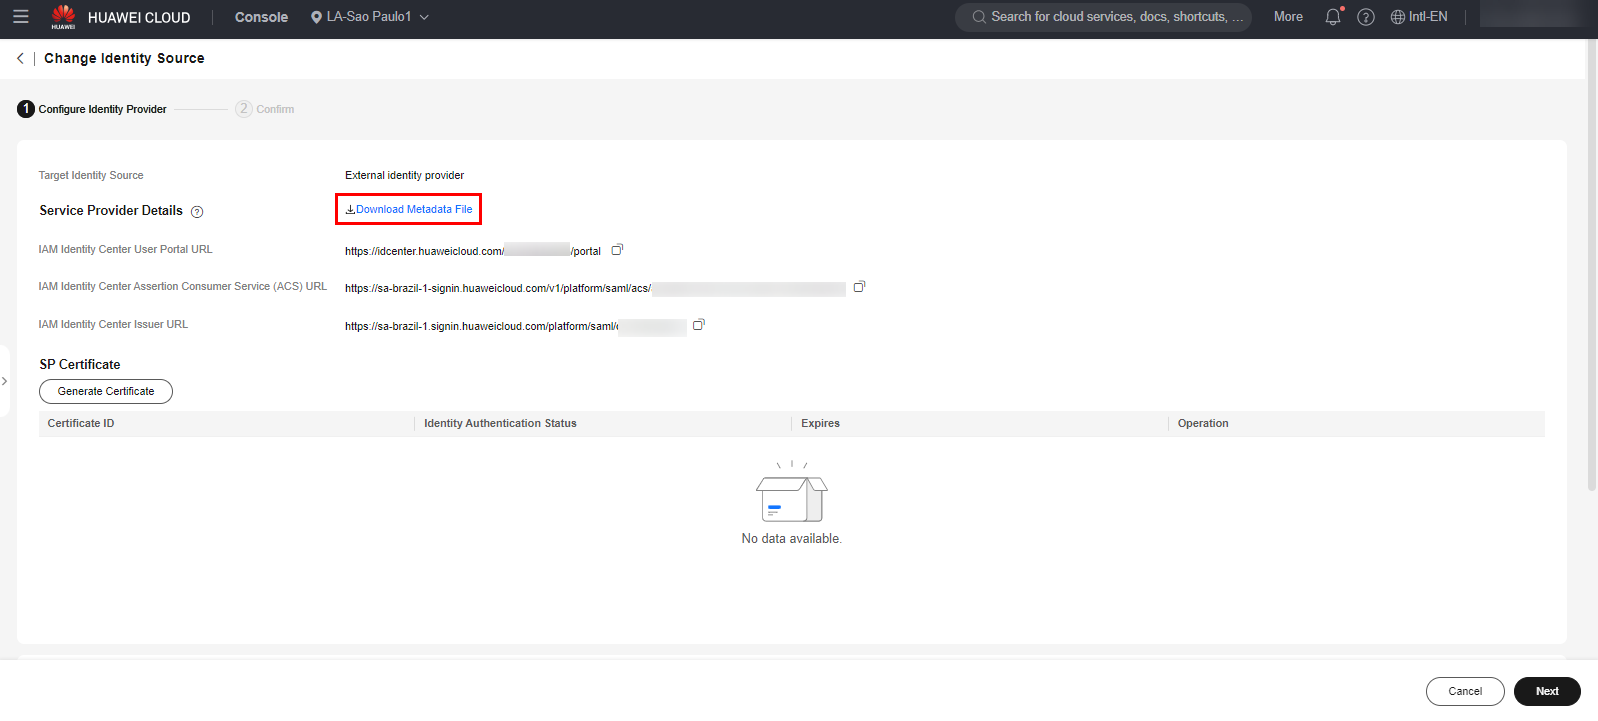Cancel the identity source change
Viewport: 1598px width, 721px height.
(x=1464, y=691)
